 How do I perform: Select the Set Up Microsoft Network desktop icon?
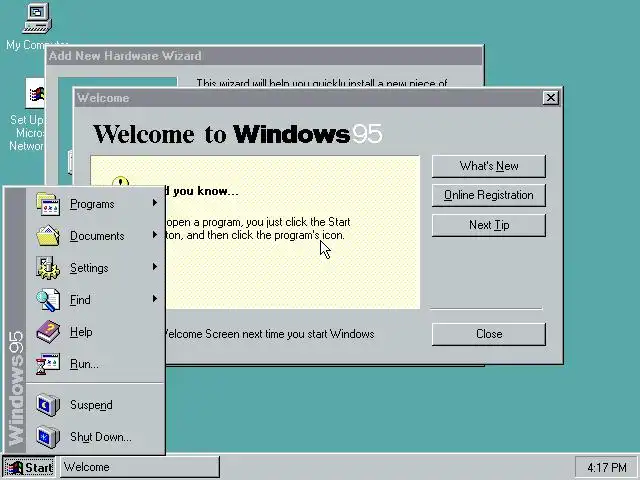tap(35, 93)
